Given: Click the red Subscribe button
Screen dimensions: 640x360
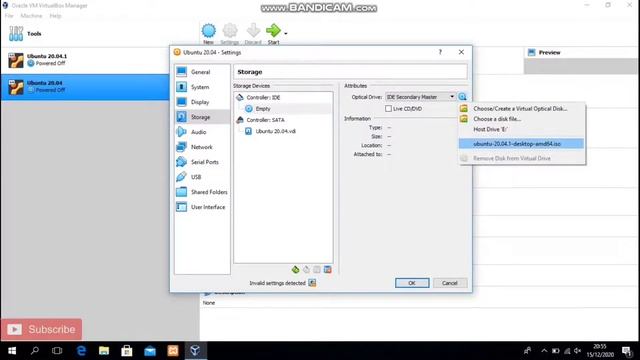Looking at the screenshot, I should 41,329.
